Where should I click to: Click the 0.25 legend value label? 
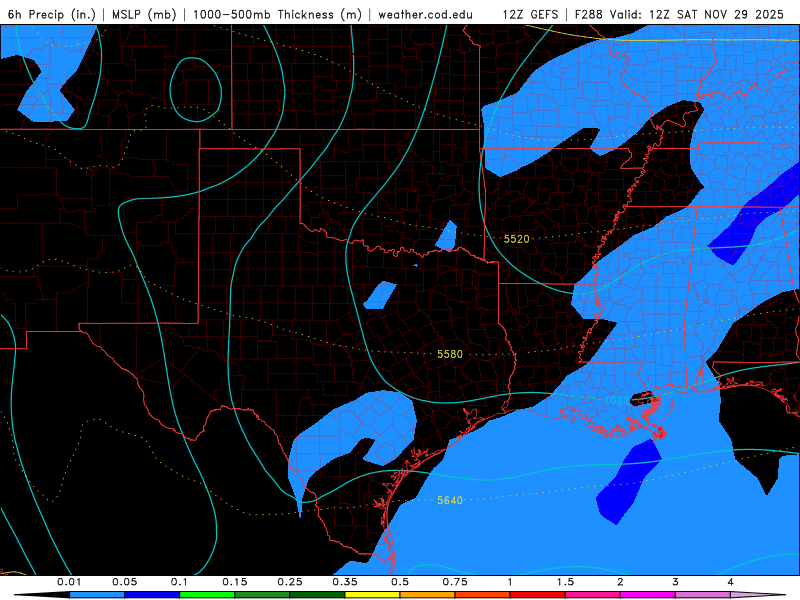[x=290, y=582]
